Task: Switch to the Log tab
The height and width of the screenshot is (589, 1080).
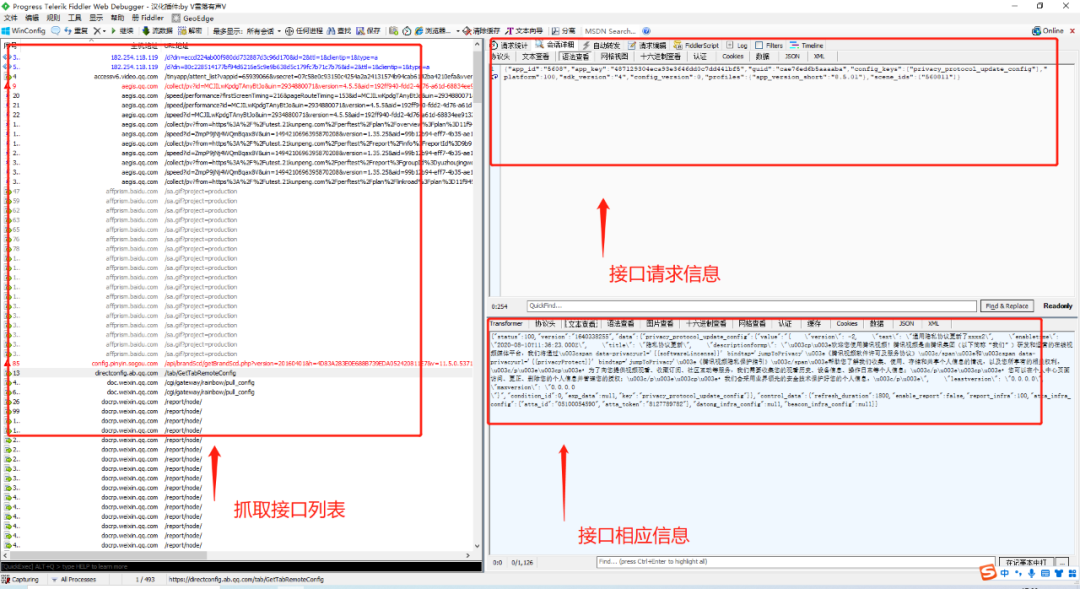Action: pyautogui.click(x=737, y=45)
